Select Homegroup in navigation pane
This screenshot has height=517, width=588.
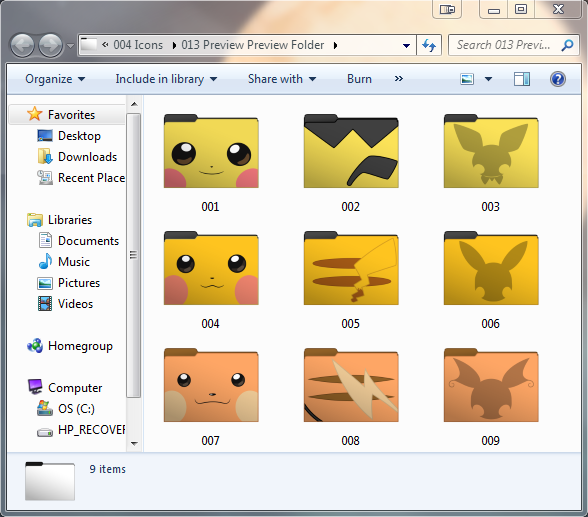click(x=80, y=346)
